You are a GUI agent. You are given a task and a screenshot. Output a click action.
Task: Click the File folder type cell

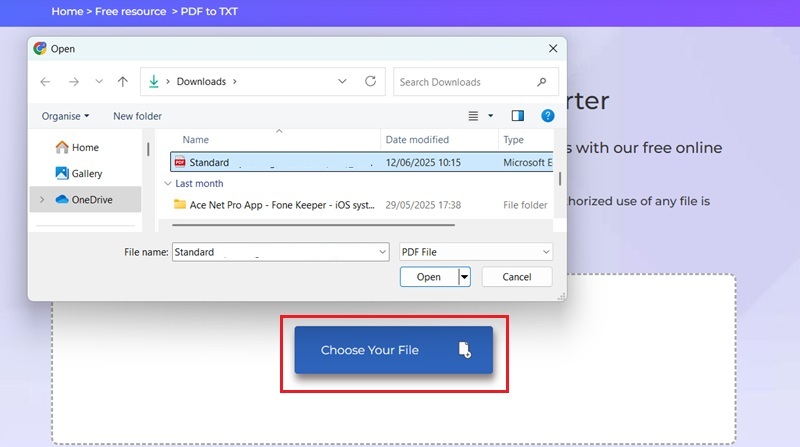(525, 205)
